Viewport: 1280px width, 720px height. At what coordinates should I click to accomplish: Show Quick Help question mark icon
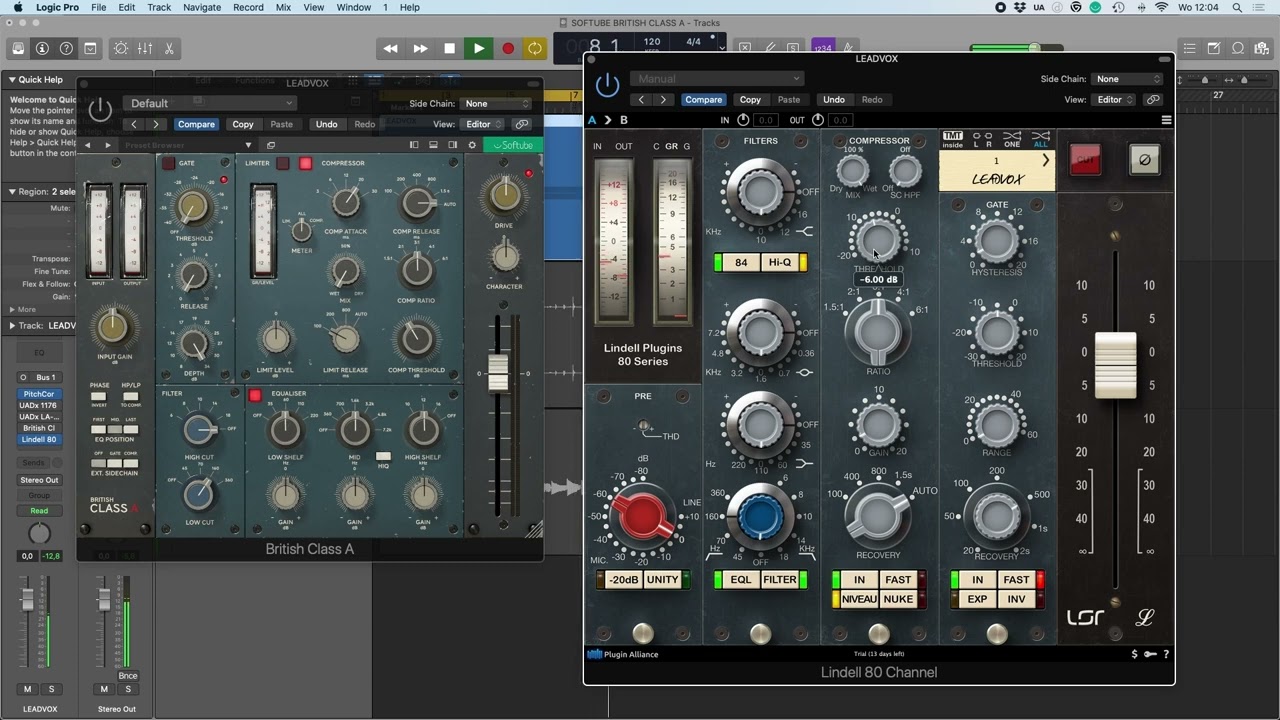click(x=66, y=48)
